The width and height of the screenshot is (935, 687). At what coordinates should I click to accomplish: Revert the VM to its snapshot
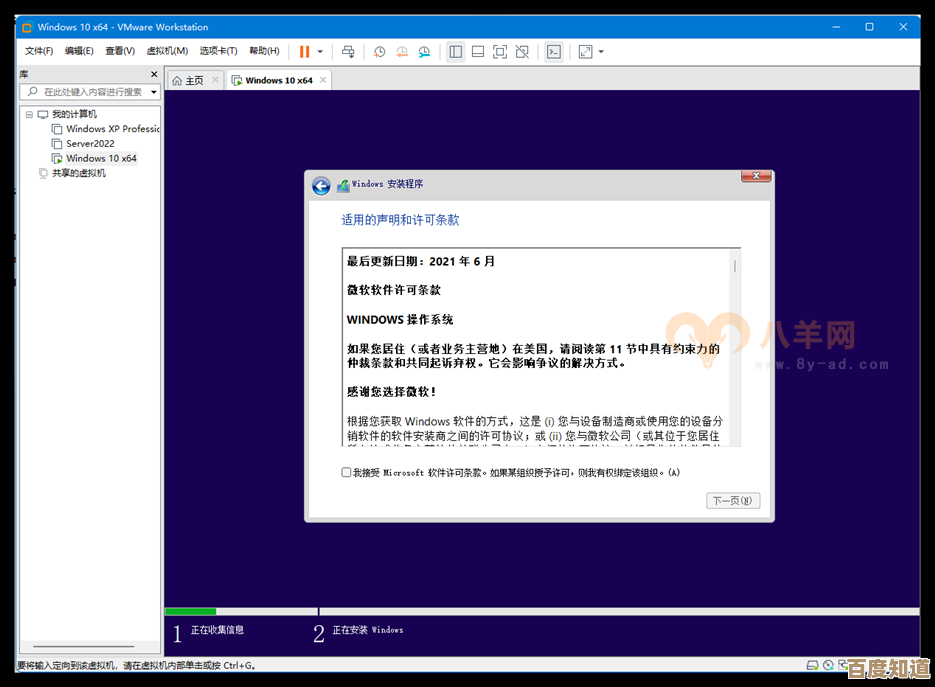pyautogui.click(x=402, y=51)
